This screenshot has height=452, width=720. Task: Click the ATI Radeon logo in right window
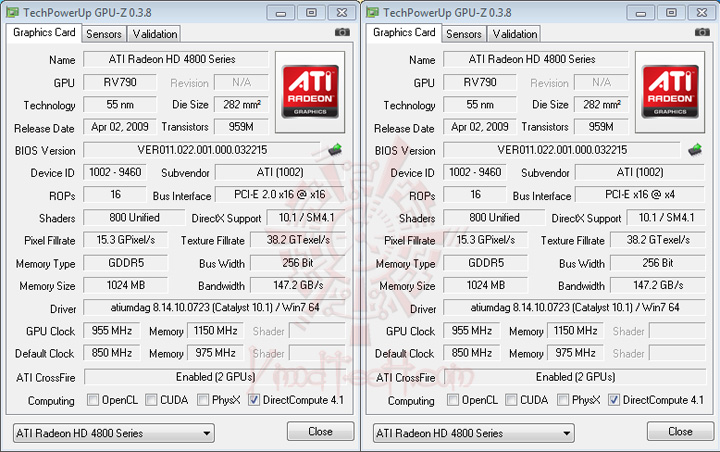pyautogui.click(x=670, y=92)
